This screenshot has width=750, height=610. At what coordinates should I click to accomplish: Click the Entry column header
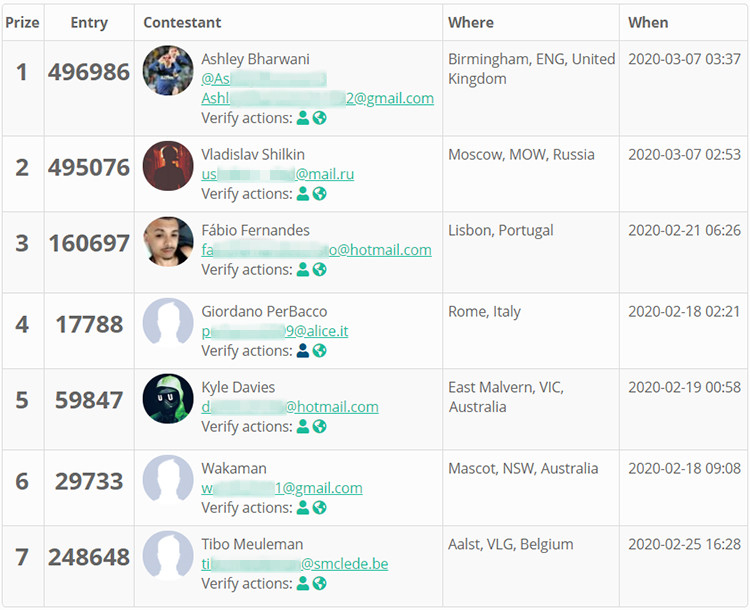click(89, 22)
